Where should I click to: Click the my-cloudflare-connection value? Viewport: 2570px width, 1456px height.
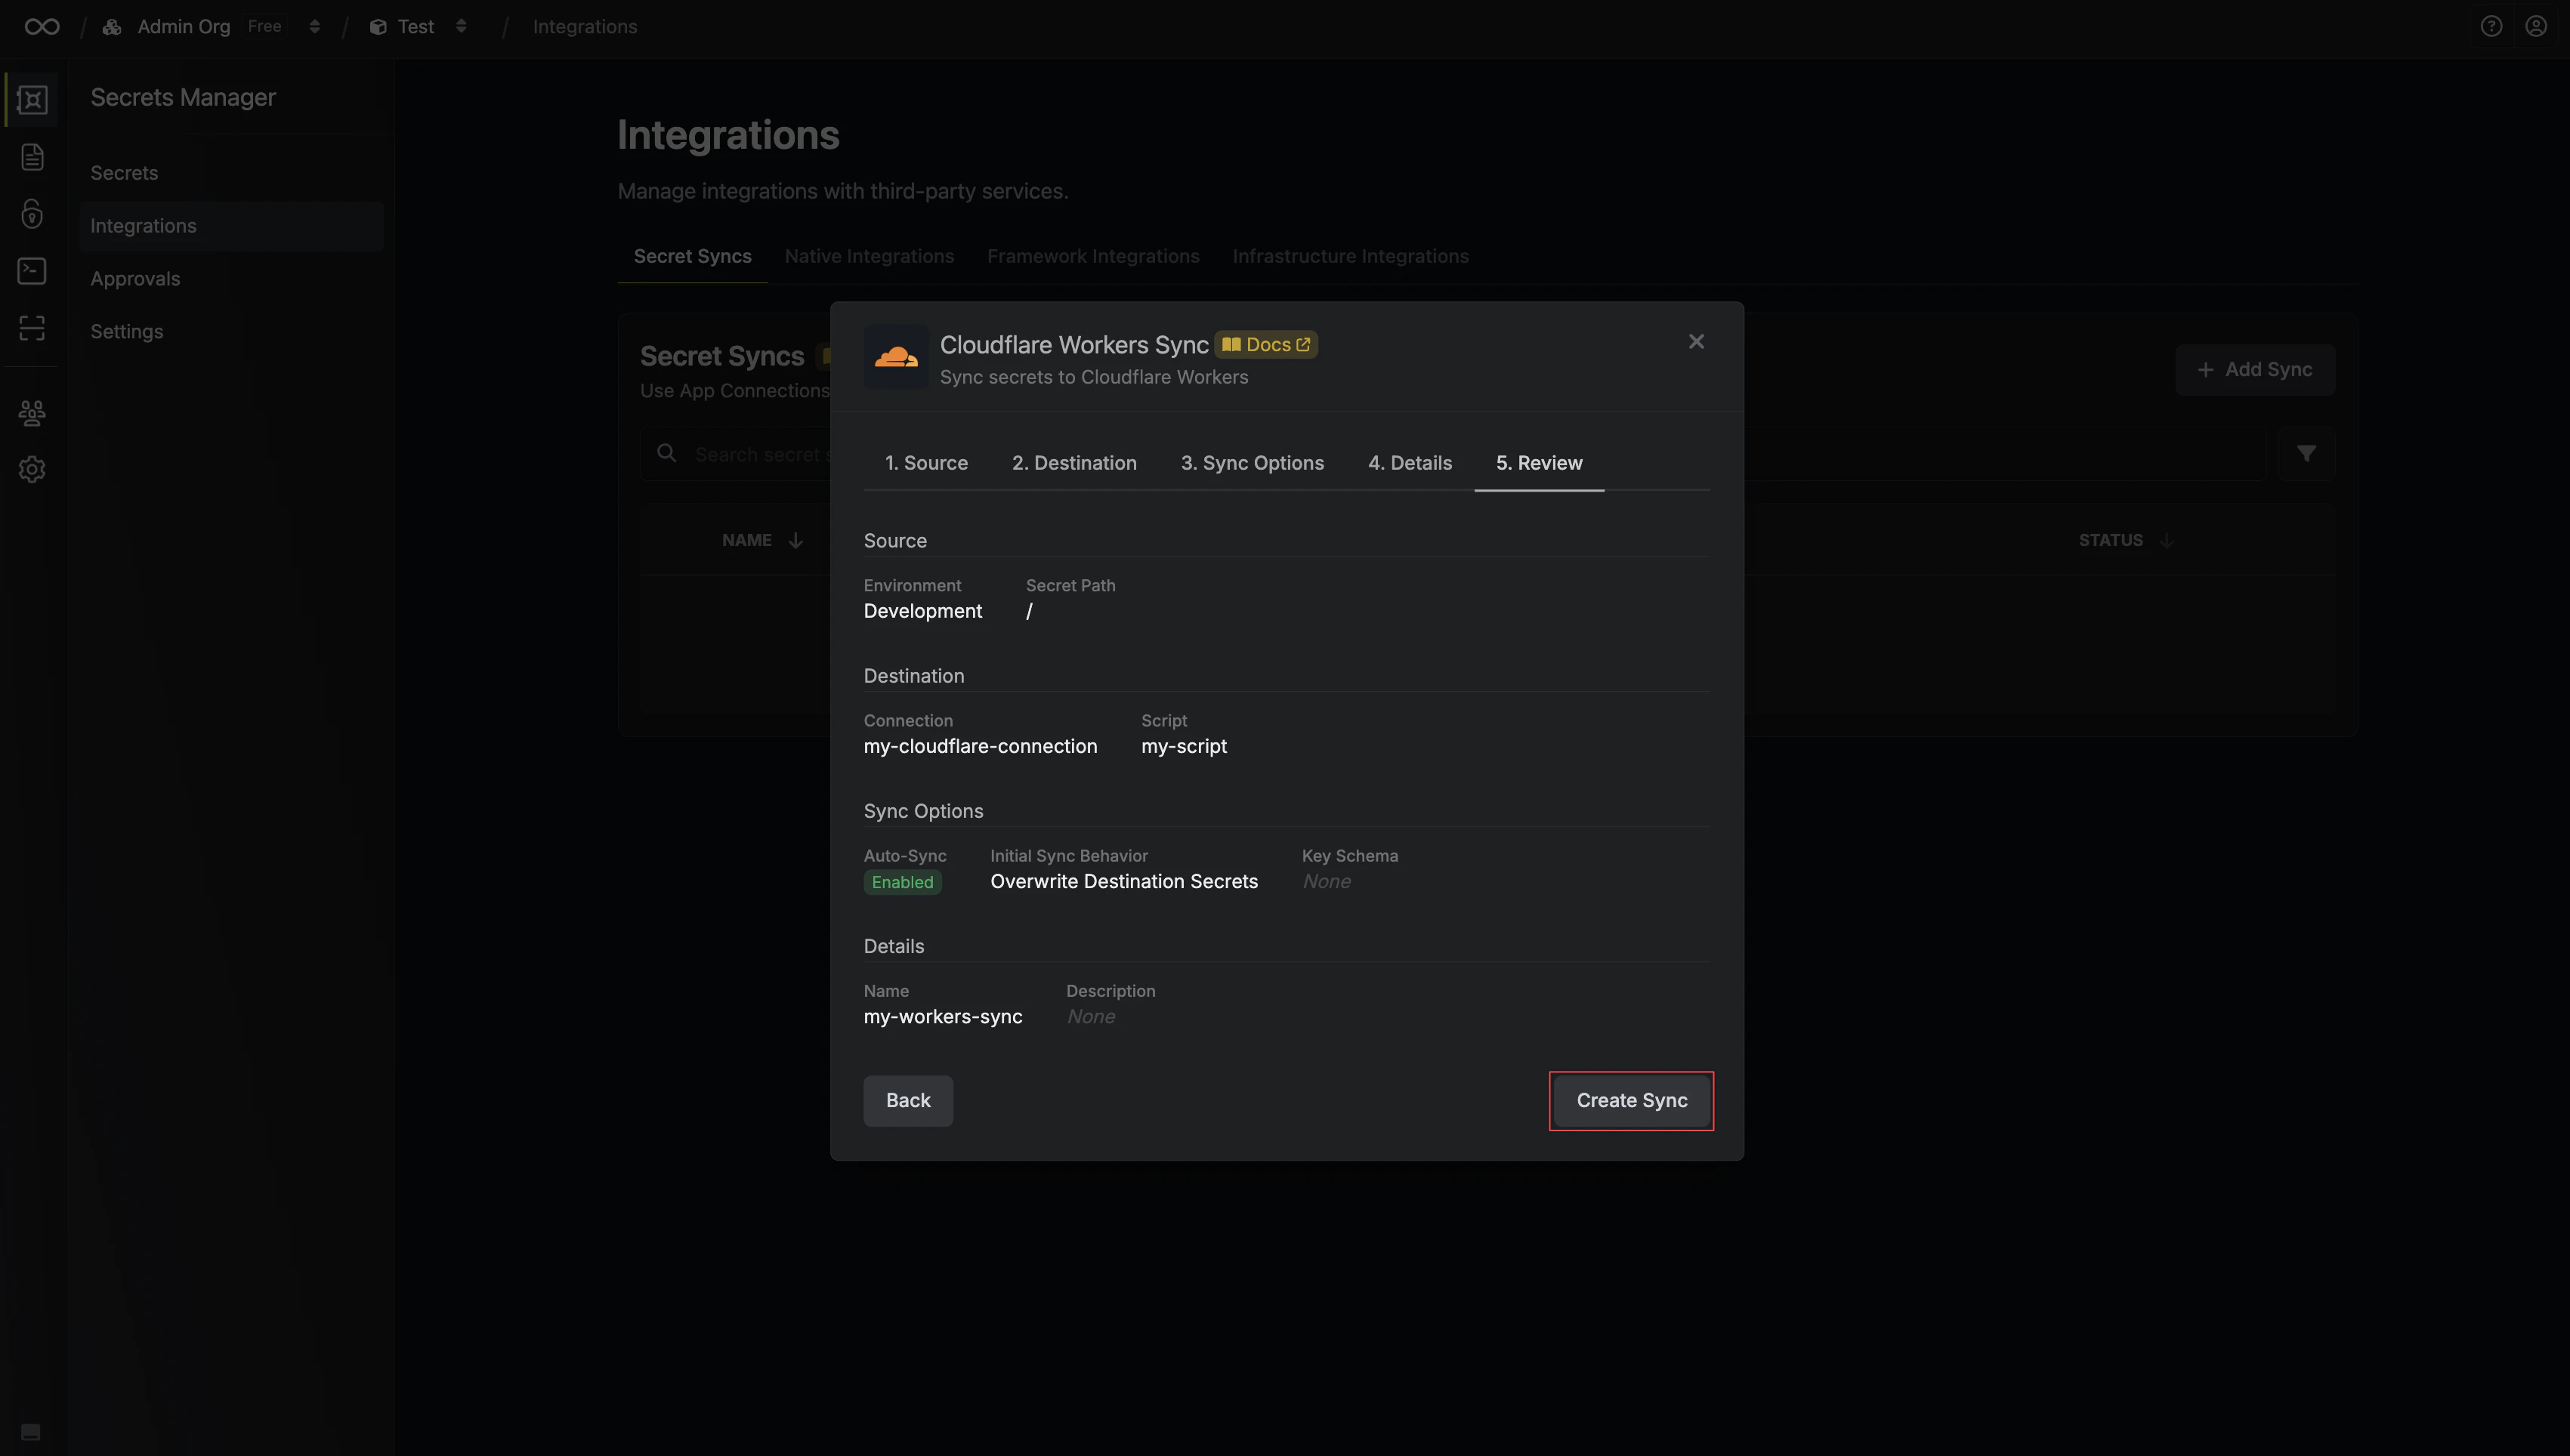(x=980, y=746)
